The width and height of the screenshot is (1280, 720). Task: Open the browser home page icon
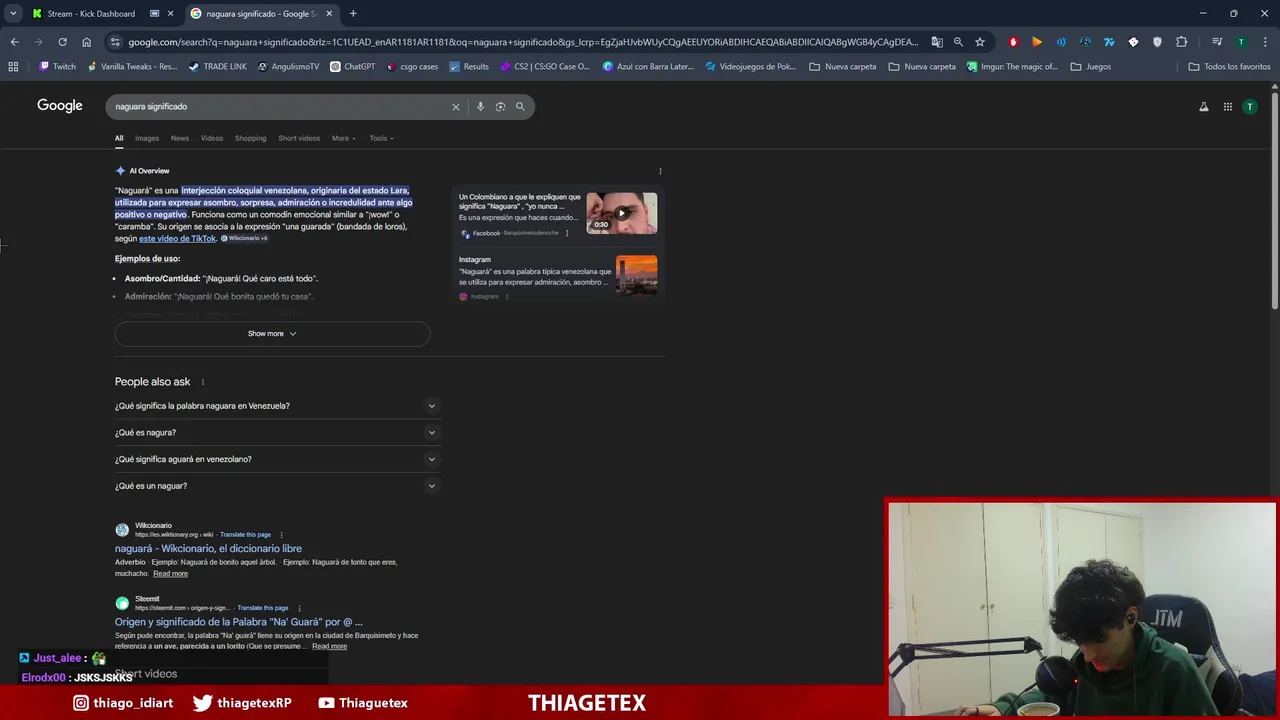[86, 42]
